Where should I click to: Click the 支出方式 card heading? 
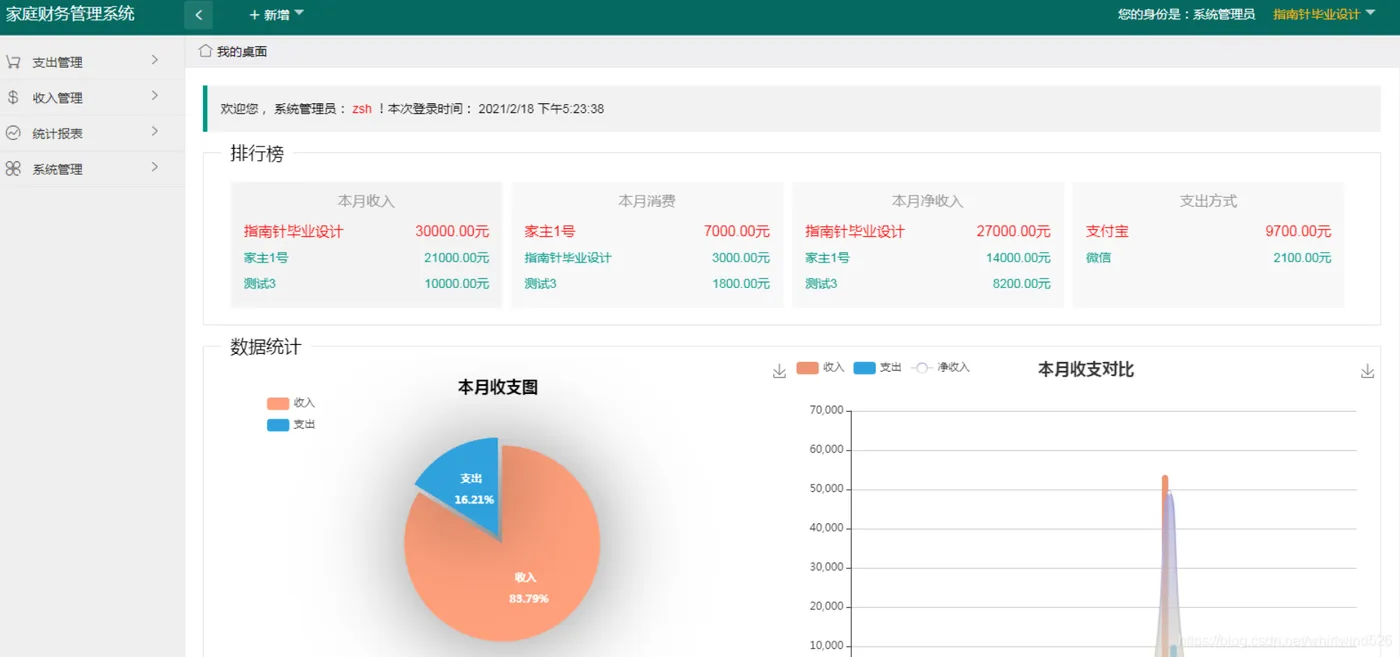point(1208,201)
